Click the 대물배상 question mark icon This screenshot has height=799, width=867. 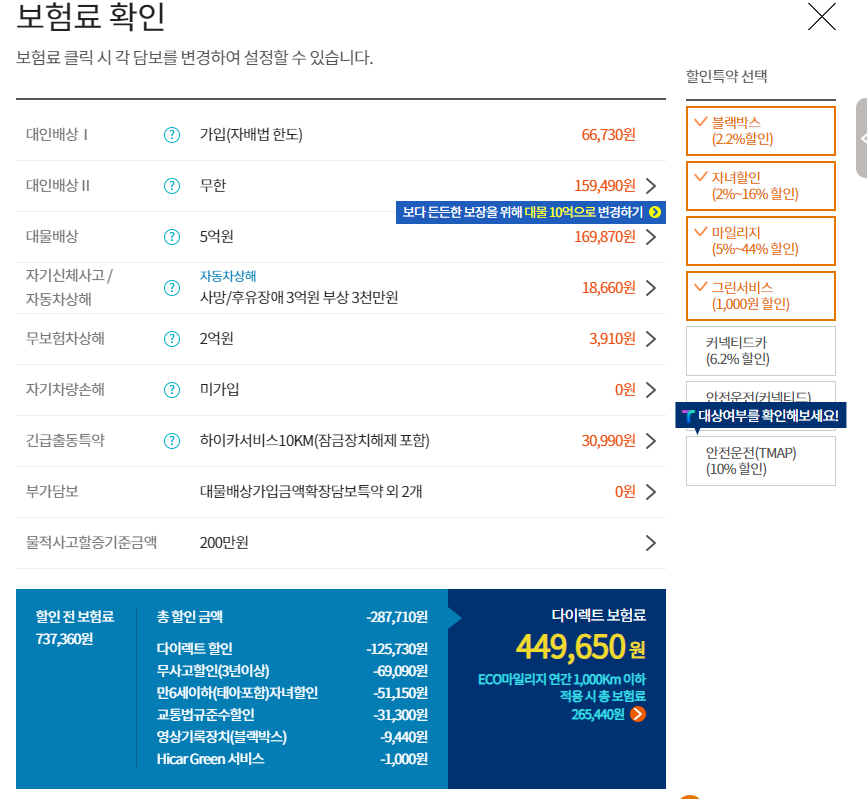171,237
